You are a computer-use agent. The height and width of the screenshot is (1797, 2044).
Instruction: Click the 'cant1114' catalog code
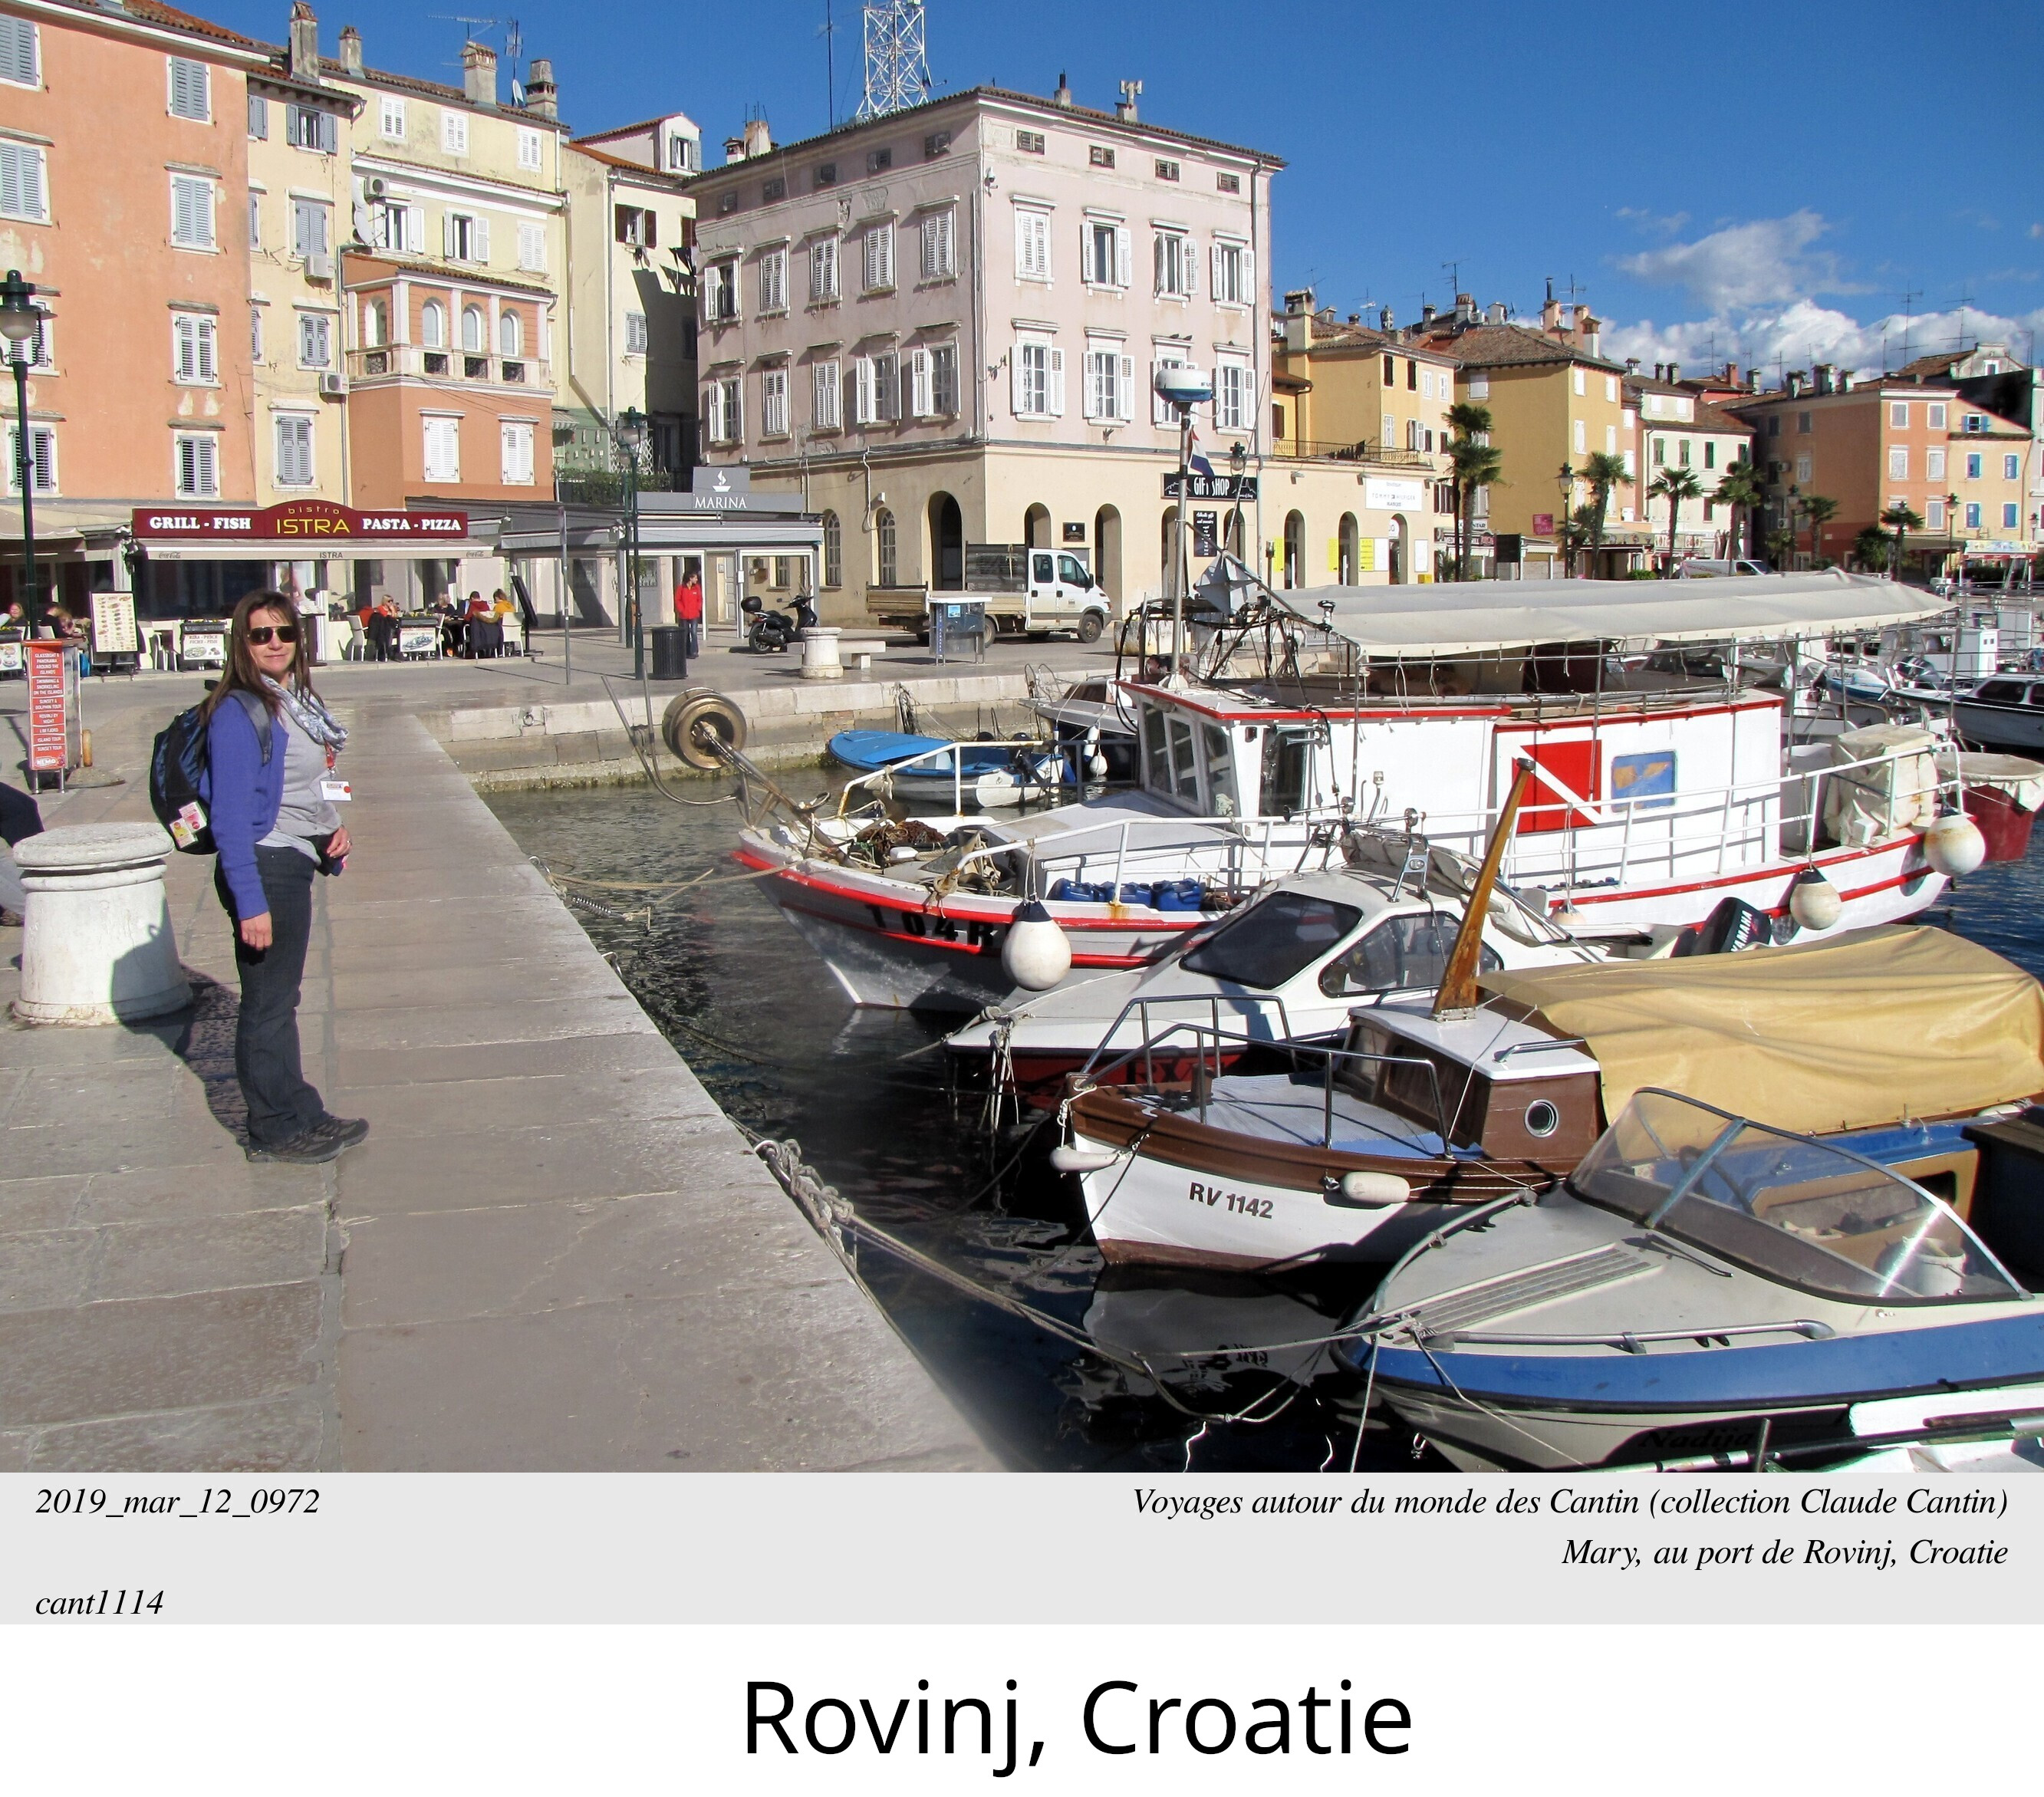[x=99, y=1603]
